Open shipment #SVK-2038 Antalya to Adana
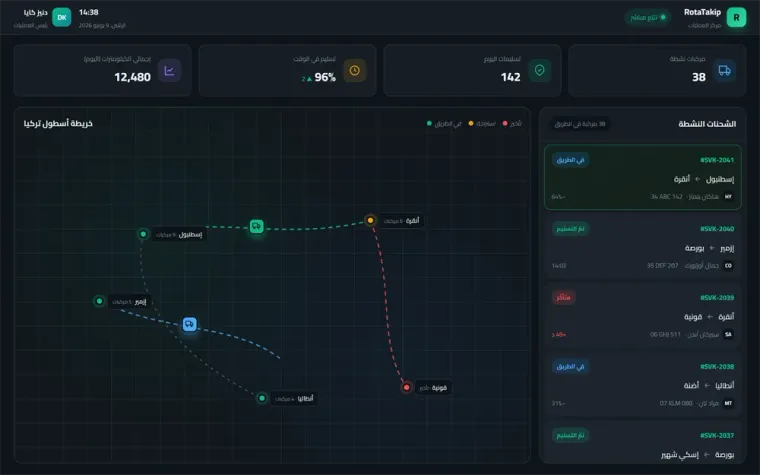Screen dimensions: 760x475 coord(643,384)
